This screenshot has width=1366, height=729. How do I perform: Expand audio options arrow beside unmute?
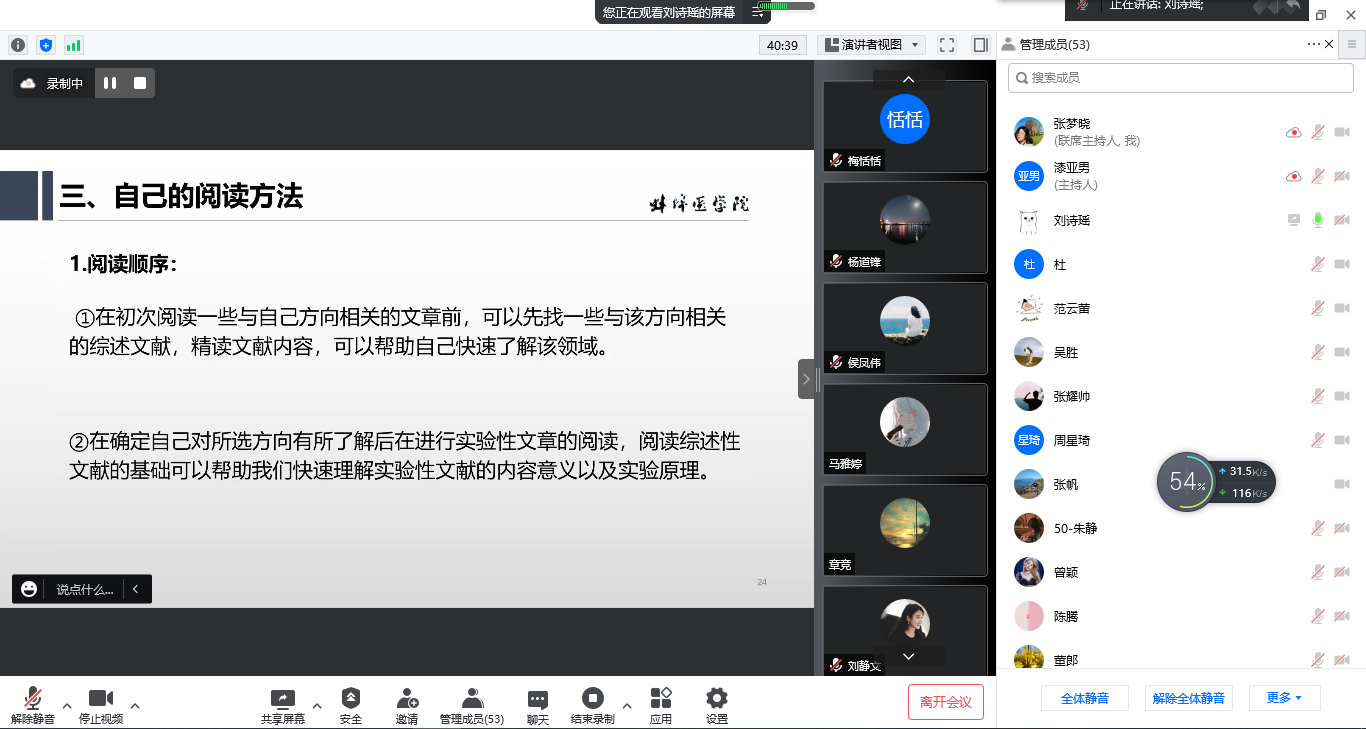(67, 706)
